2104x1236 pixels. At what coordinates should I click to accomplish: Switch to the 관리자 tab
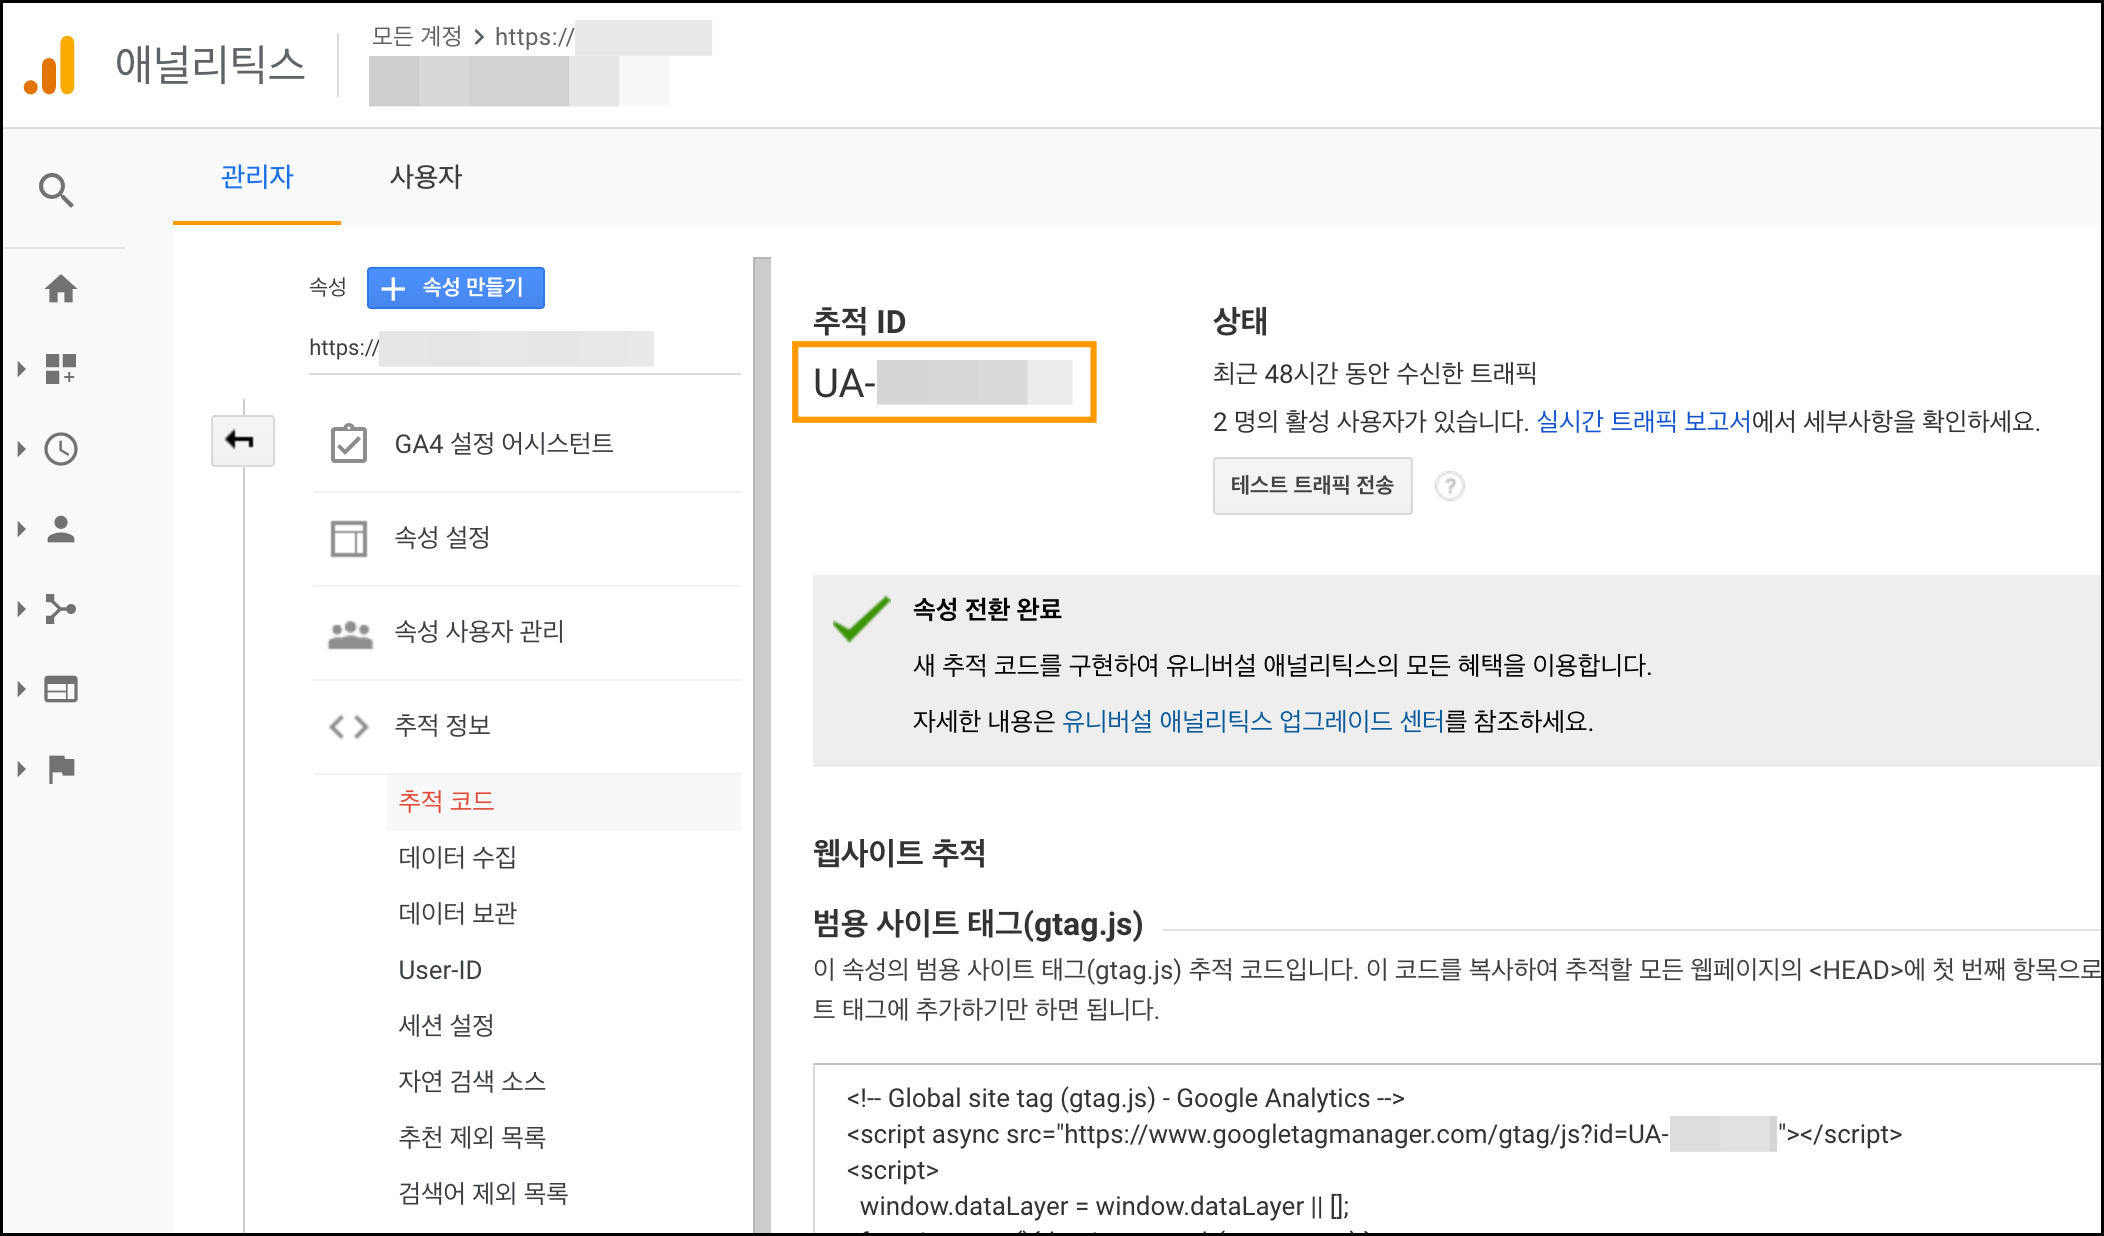click(257, 177)
